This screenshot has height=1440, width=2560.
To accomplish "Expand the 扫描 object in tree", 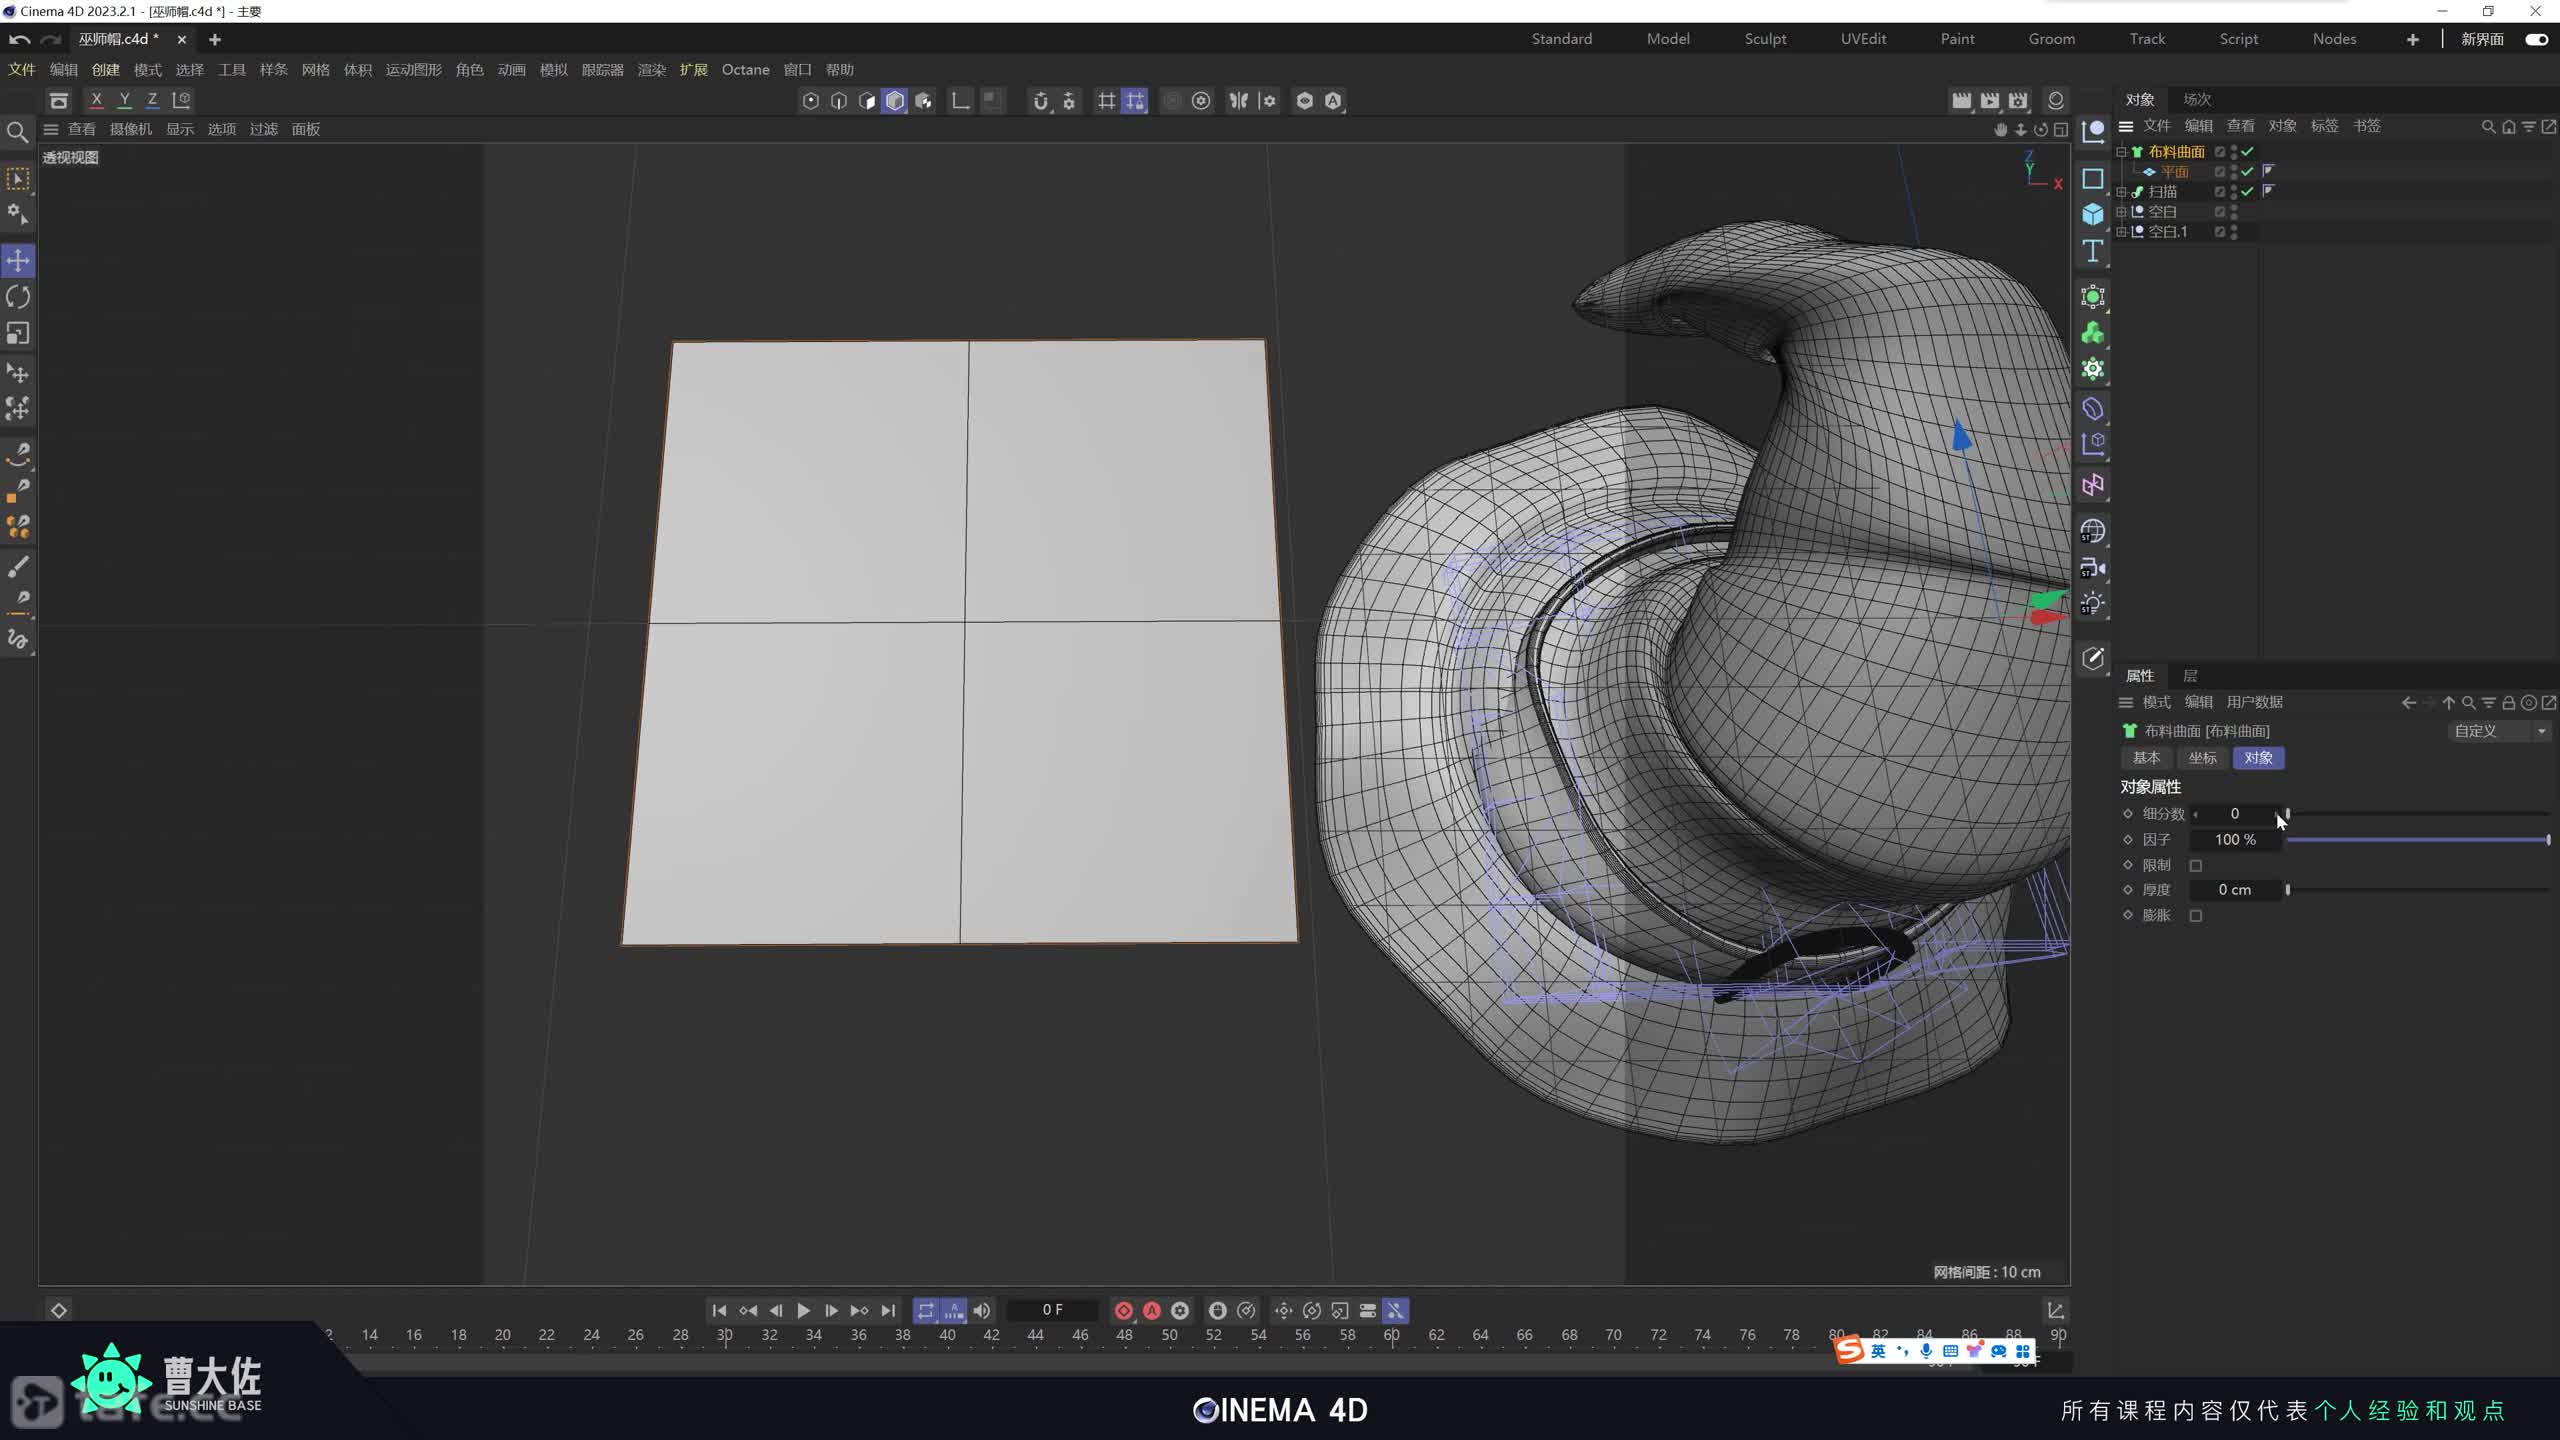I will [x=2122, y=192].
